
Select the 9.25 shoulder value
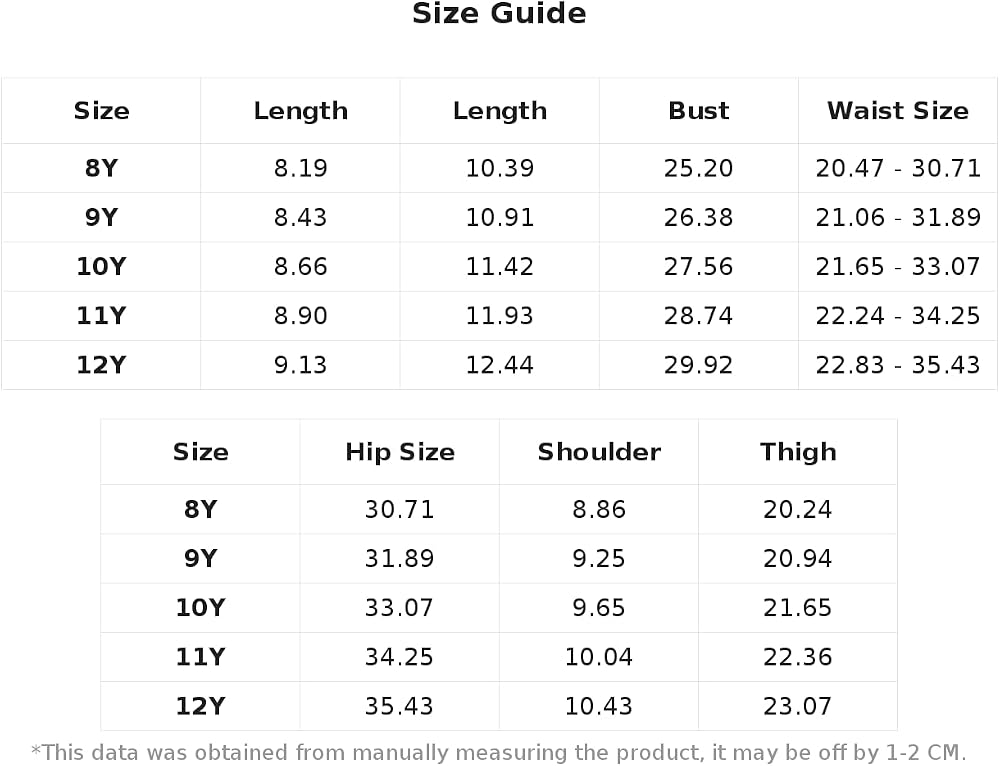coord(598,558)
